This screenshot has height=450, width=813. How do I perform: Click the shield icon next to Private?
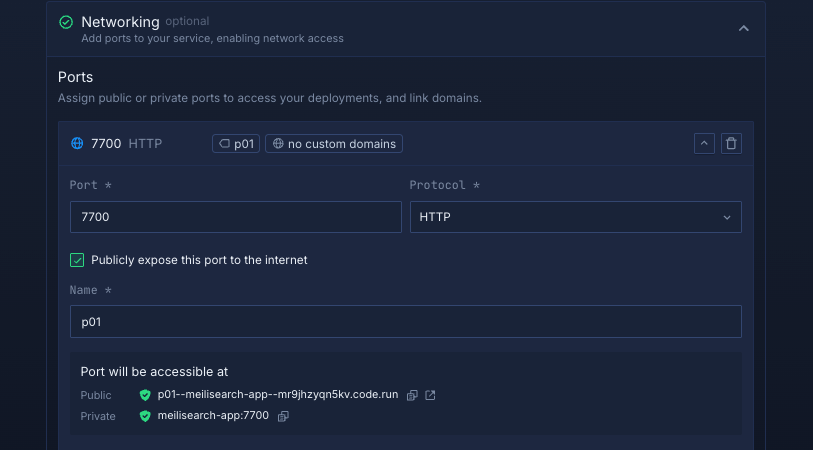(x=145, y=416)
